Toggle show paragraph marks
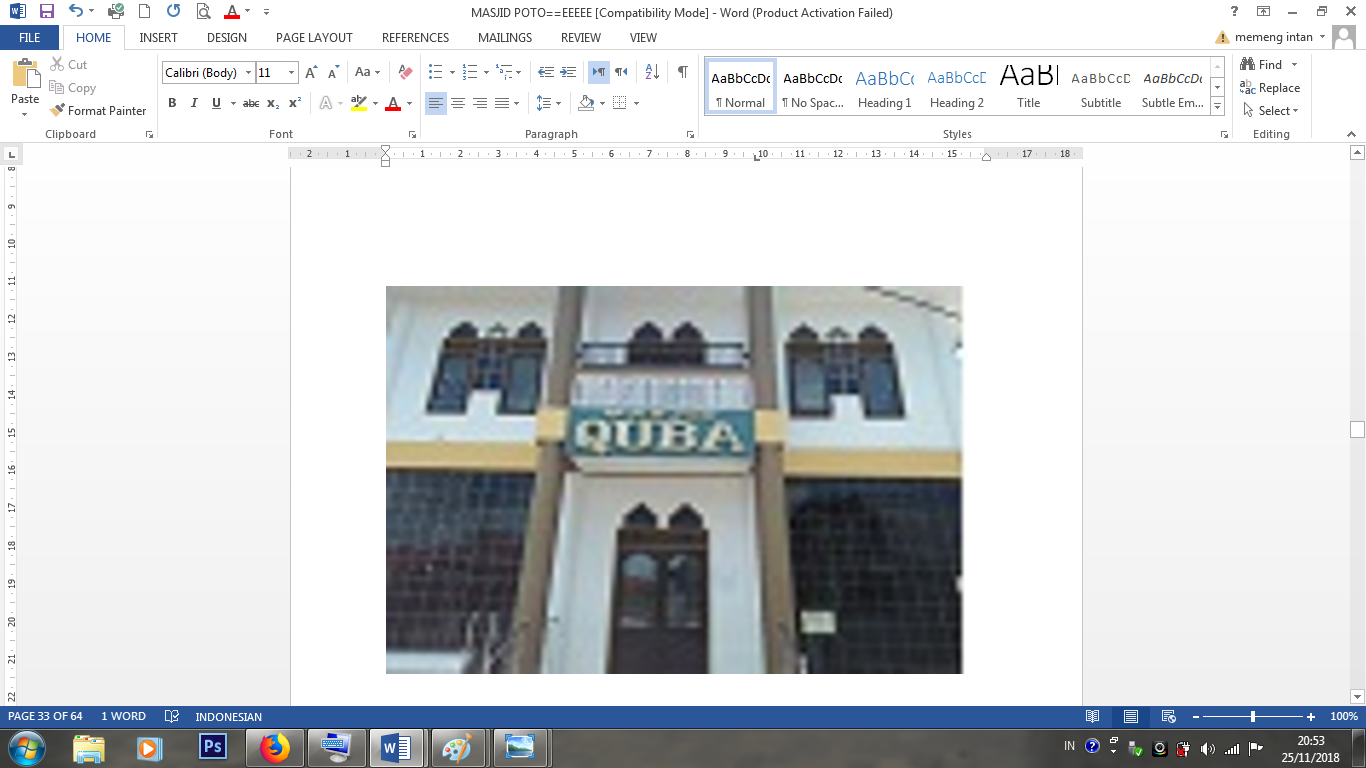1366x768 pixels. click(x=682, y=73)
